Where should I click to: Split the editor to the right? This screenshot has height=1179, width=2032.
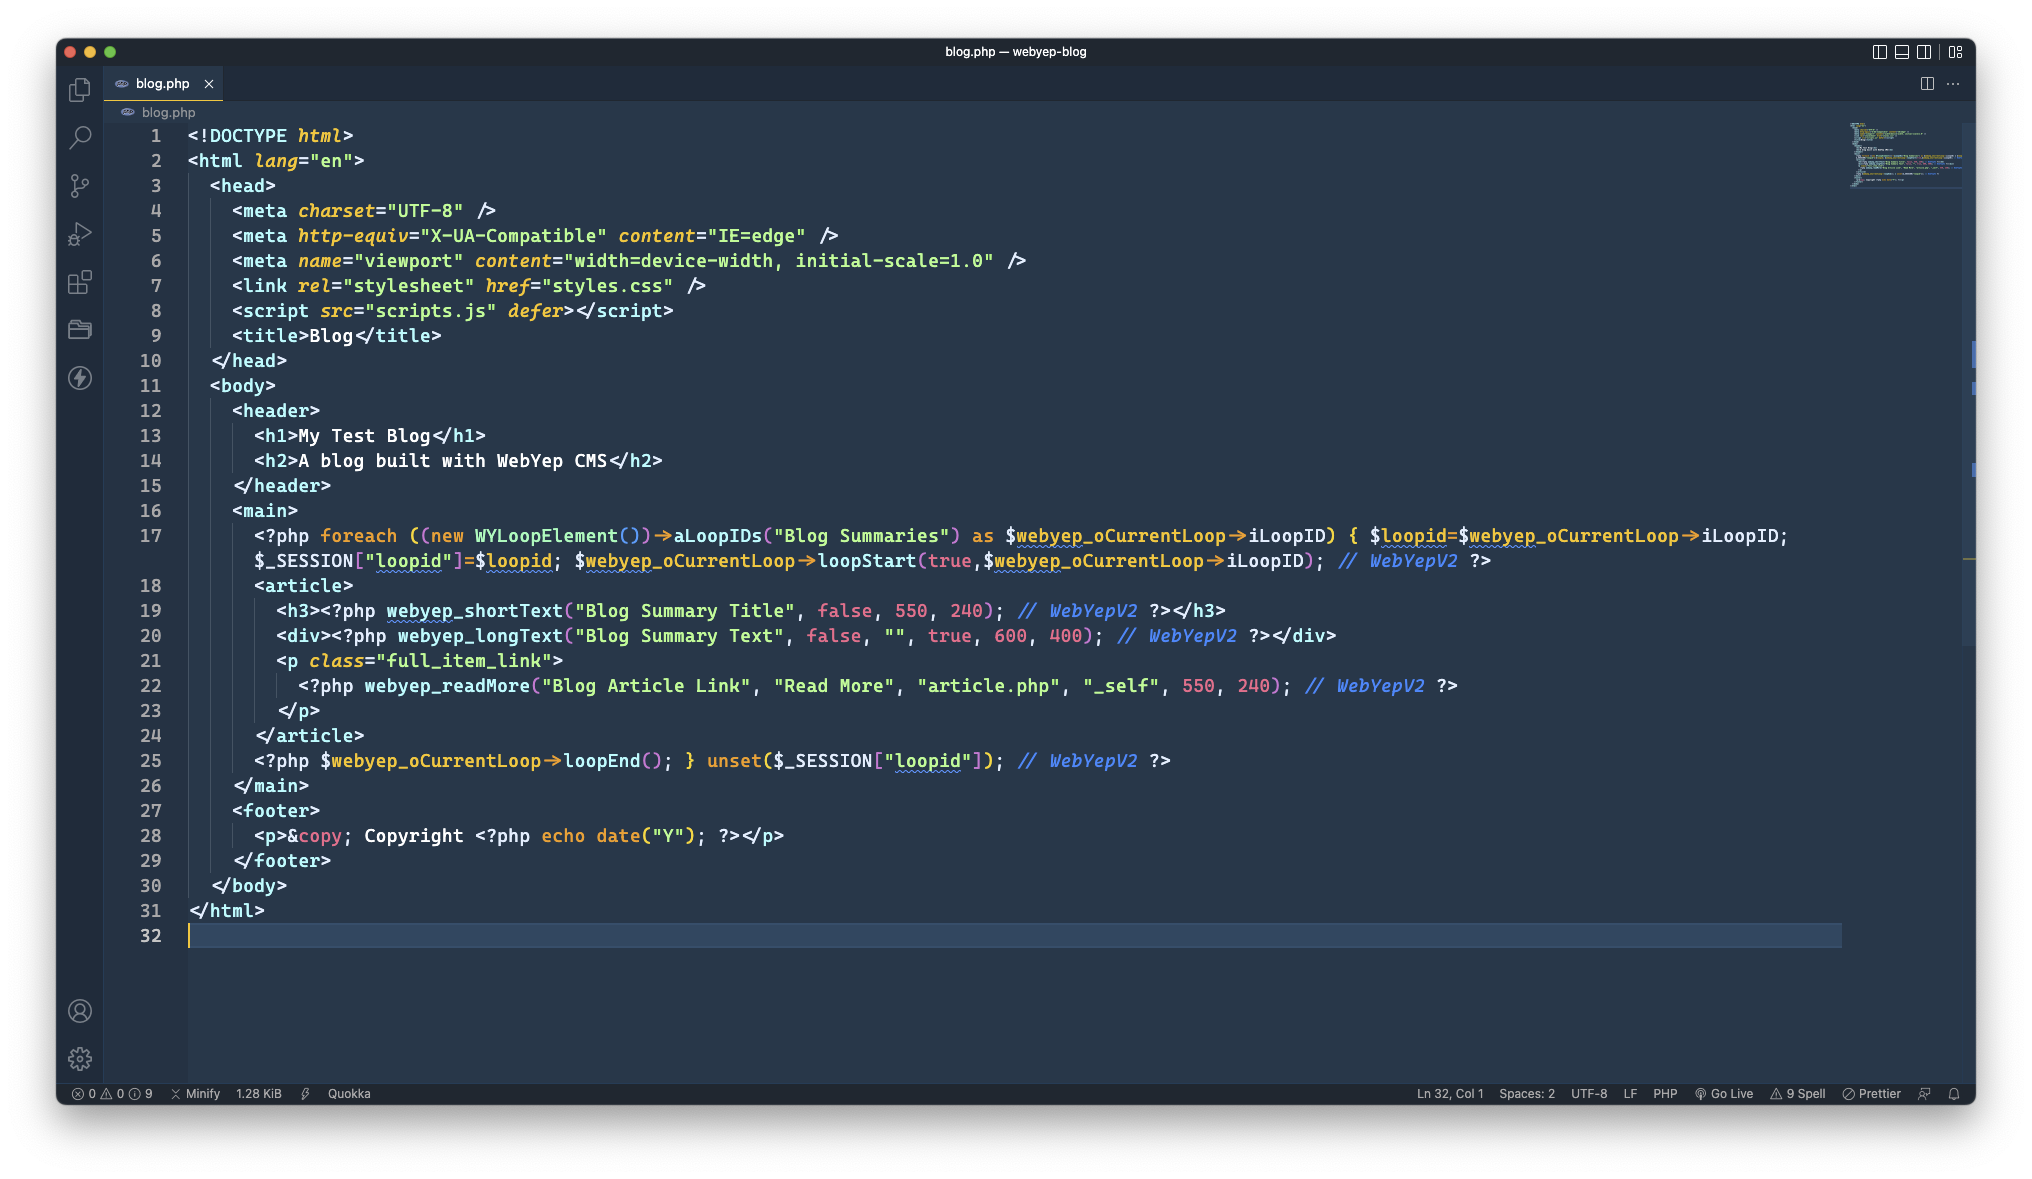pos(1927,84)
